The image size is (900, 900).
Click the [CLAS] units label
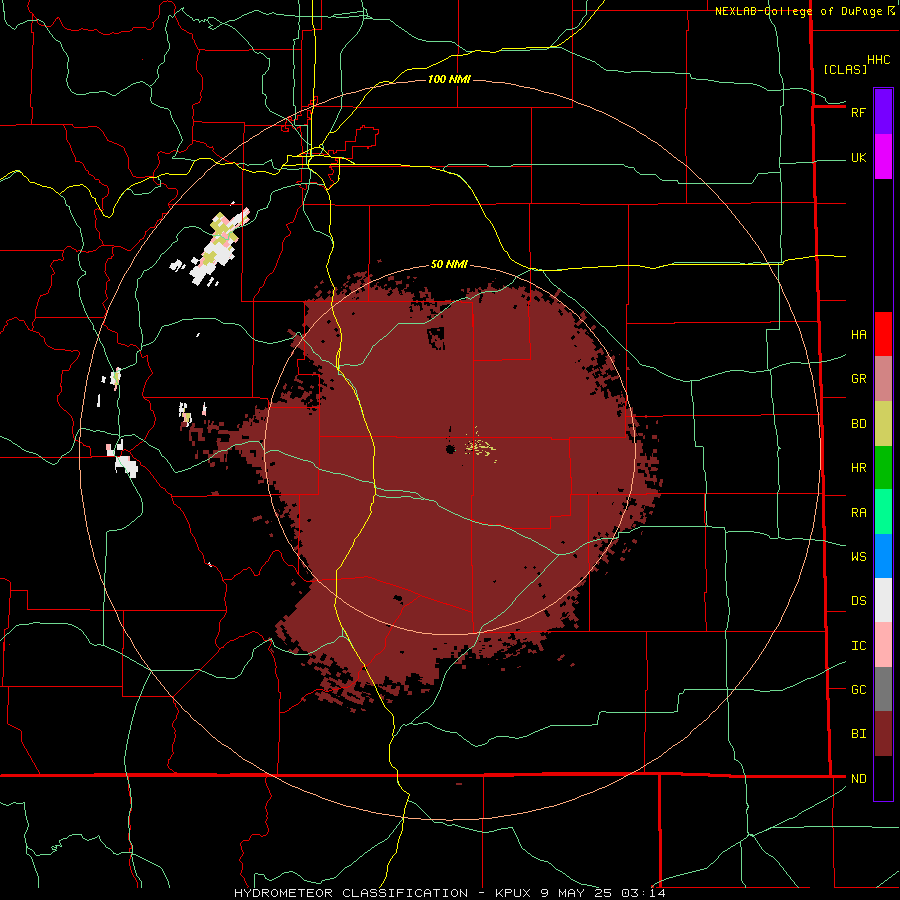(845, 69)
